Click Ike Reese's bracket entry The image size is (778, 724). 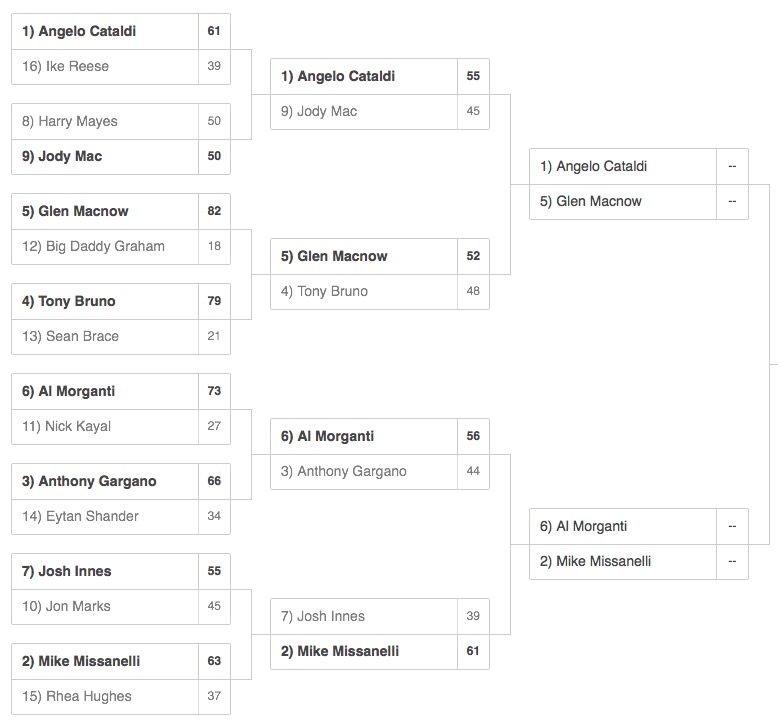[x=121, y=66]
